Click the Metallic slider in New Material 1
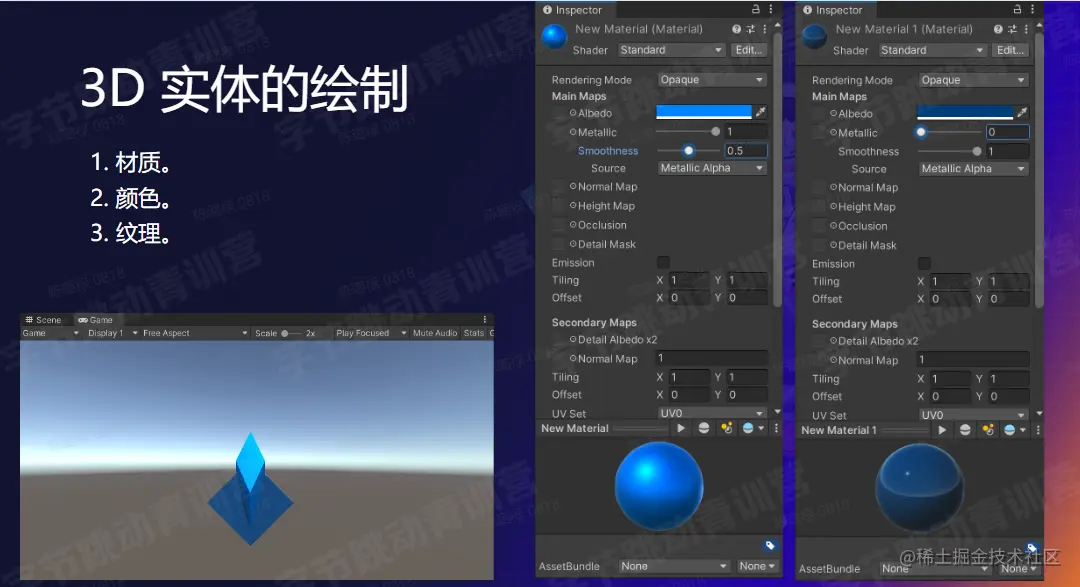The height and width of the screenshot is (587, 1080). click(x=949, y=132)
